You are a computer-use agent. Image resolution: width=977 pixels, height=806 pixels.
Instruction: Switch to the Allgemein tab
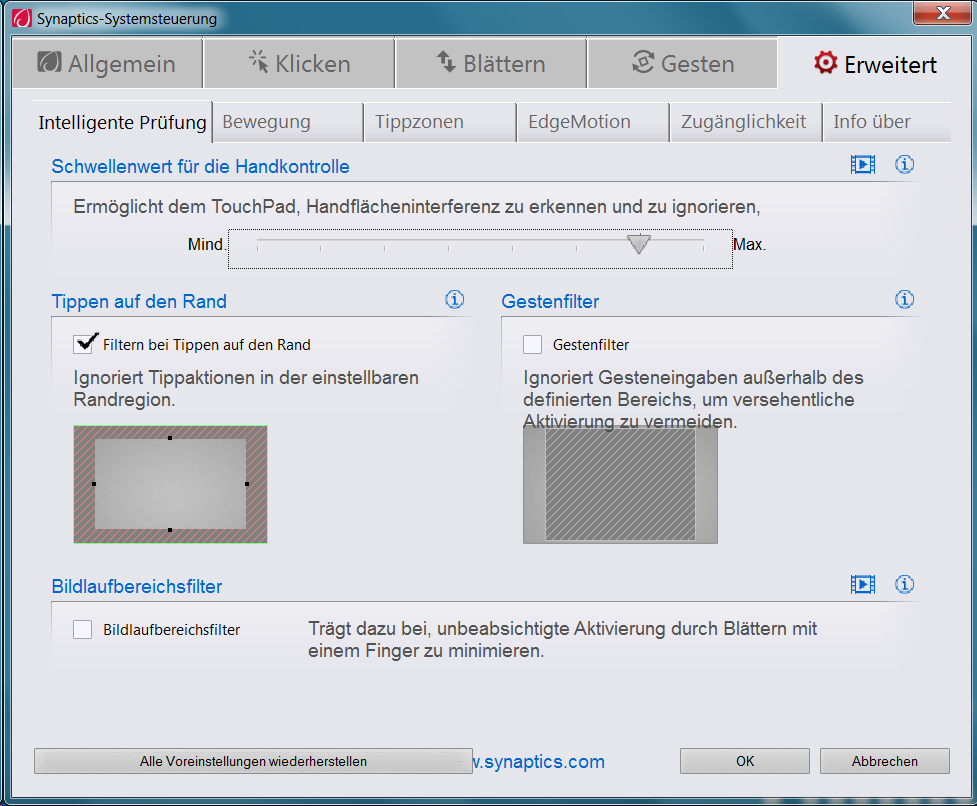[x=107, y=63]
